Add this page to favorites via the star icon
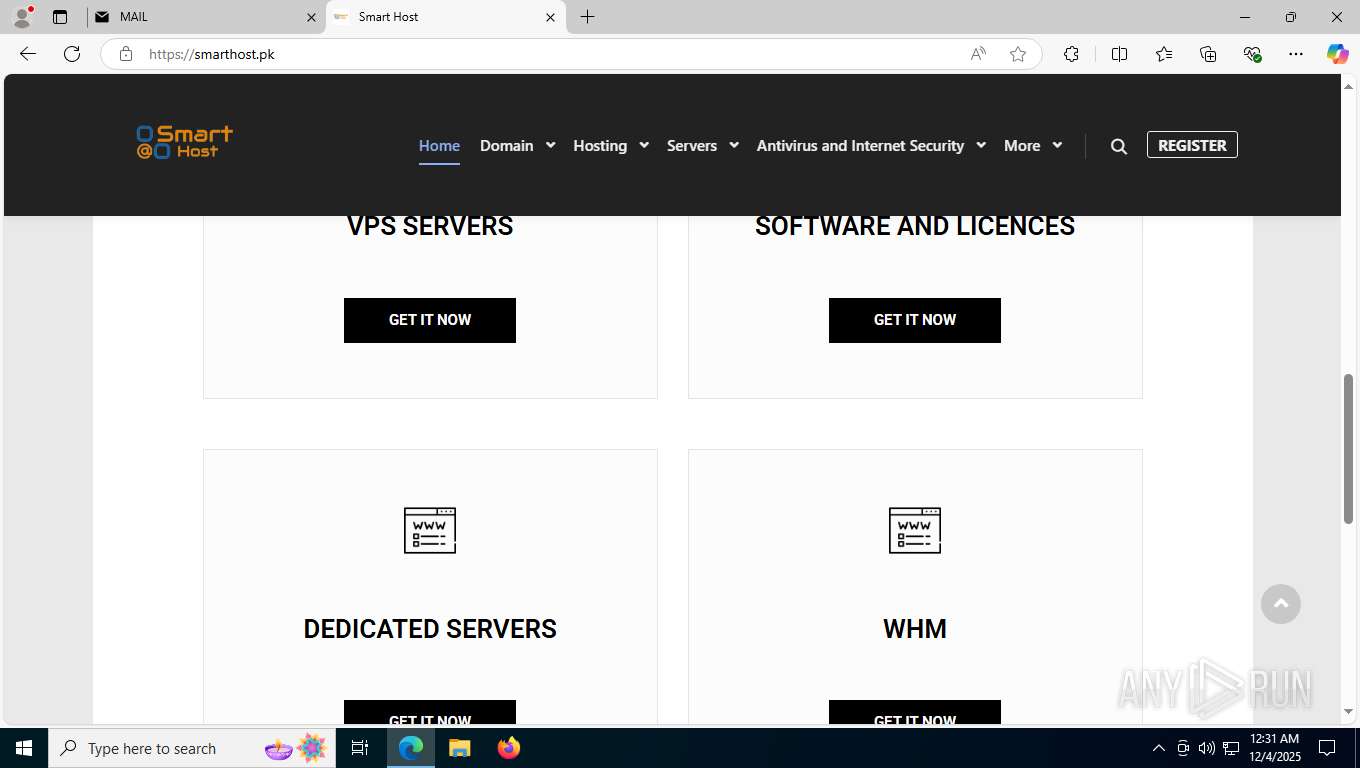This screenshot has height=768, width=1360. point(1018,54)
